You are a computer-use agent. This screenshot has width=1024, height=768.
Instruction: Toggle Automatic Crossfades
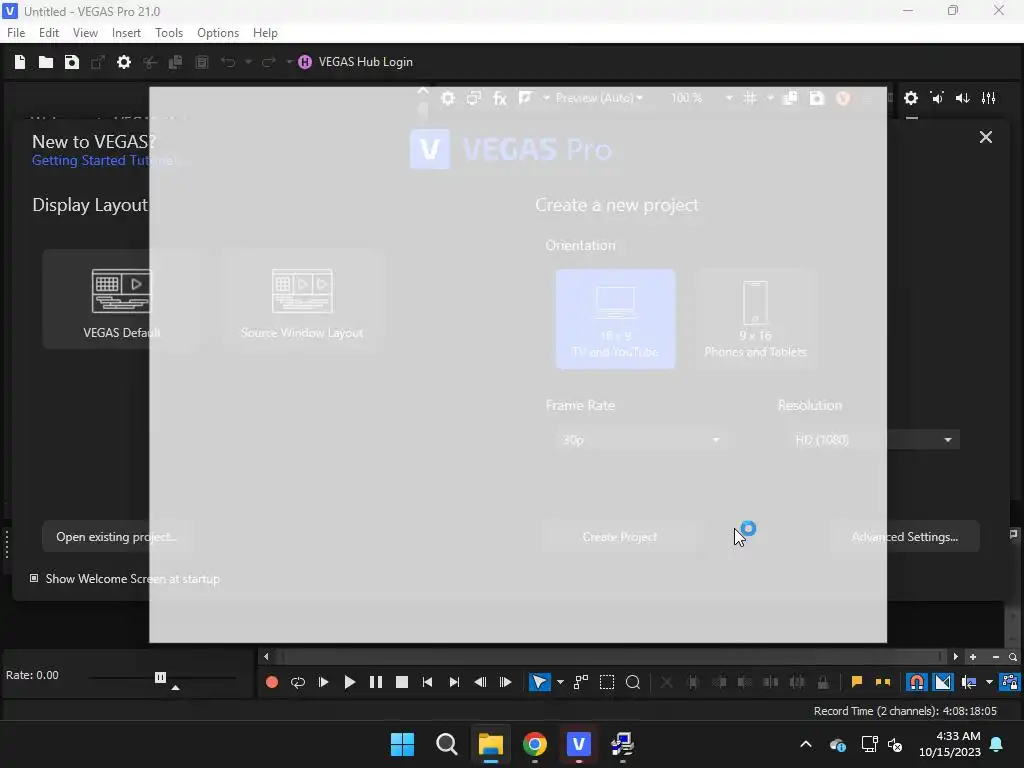click(x=943, y=682)
